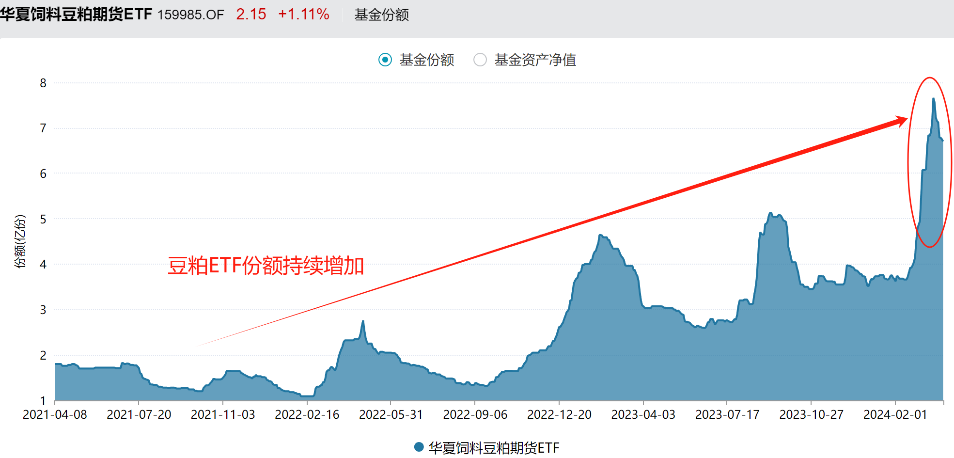Click the x-axis date 2024-02-01
The image size is (954, 458).
coord(895,414)
